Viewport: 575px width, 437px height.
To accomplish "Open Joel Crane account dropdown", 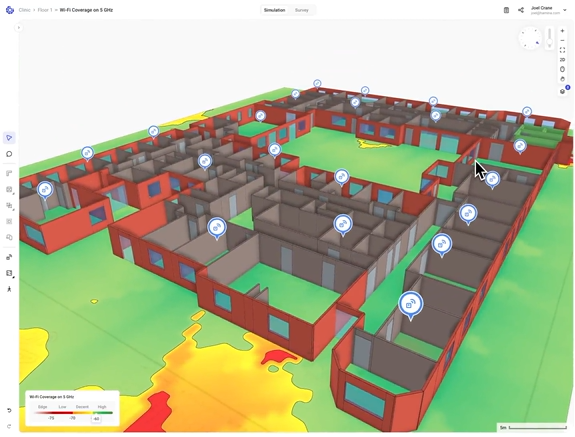I will point(548,10).
